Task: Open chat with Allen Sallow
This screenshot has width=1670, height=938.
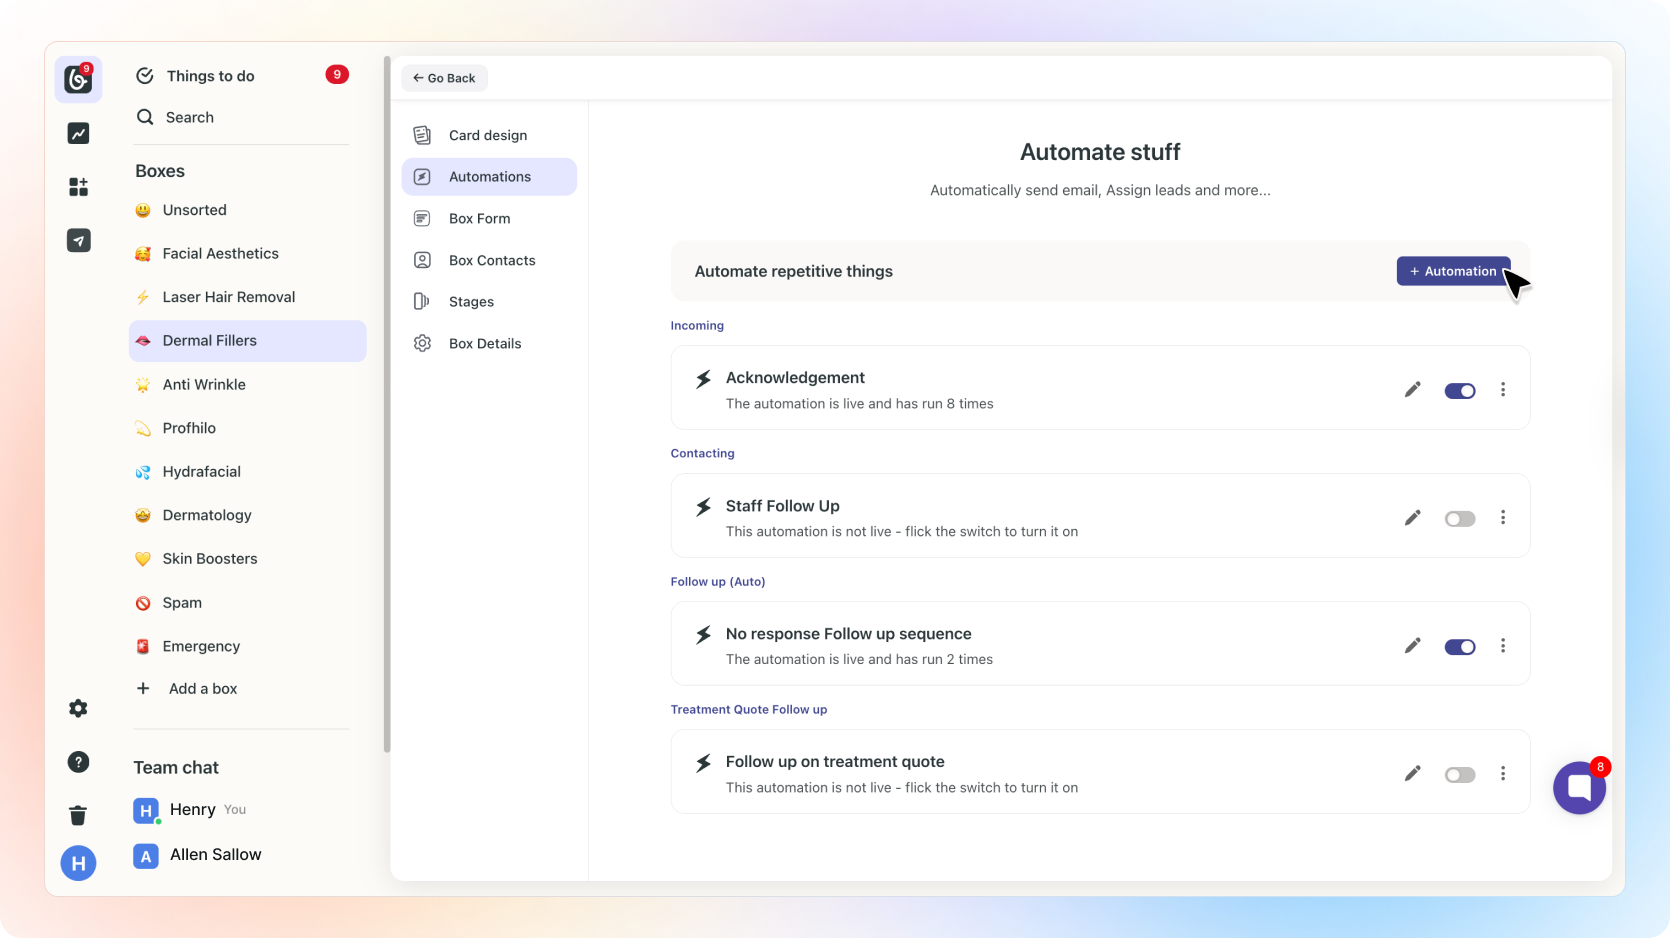Action: (x=198, y=855)
